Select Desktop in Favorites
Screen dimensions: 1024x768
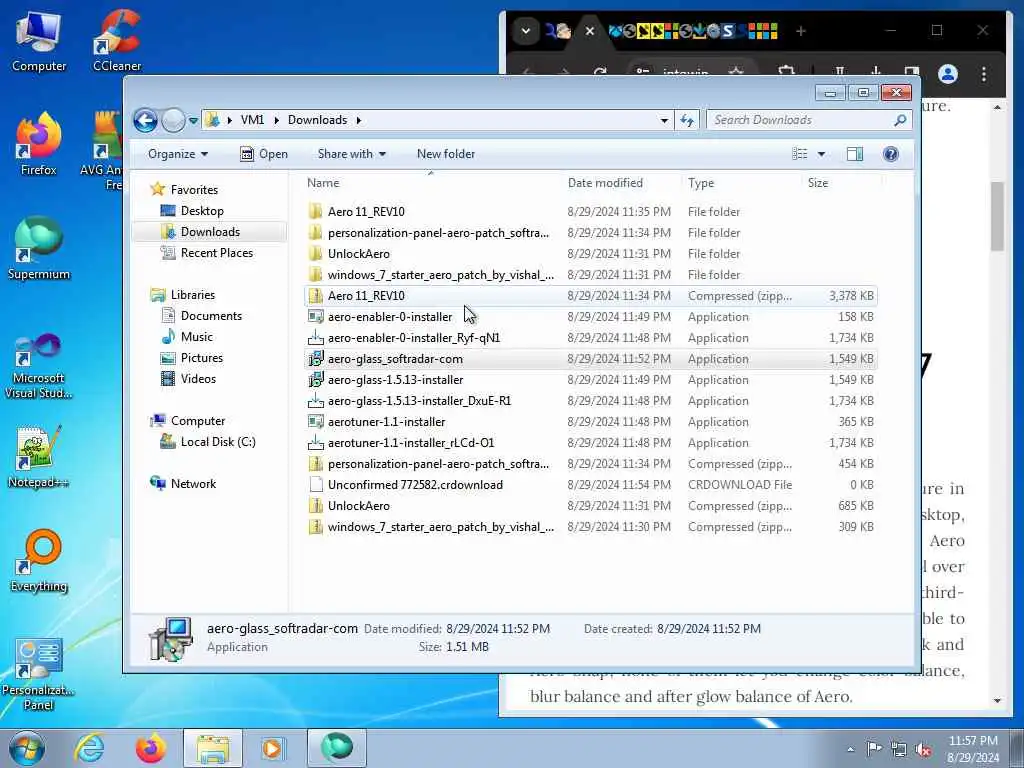(202, 211)
